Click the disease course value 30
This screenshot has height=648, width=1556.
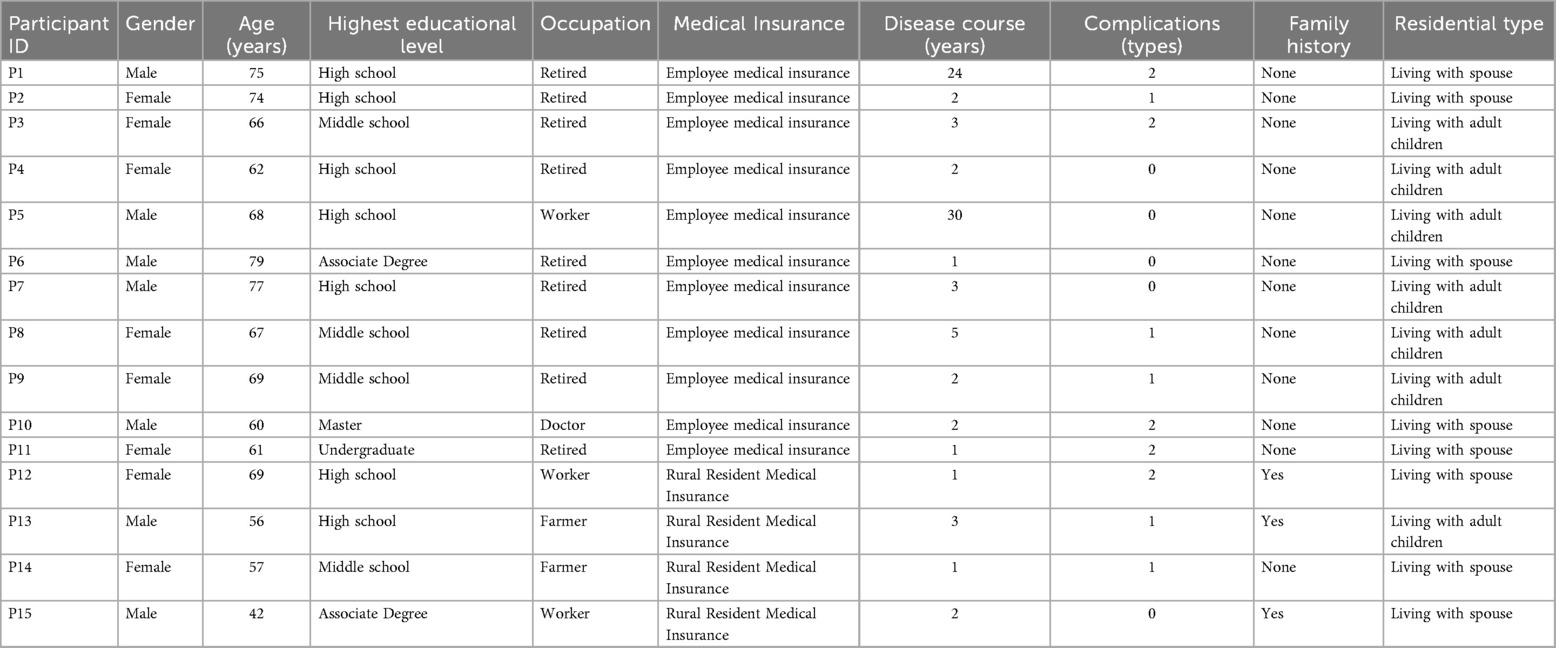click(x=954, y=215)
